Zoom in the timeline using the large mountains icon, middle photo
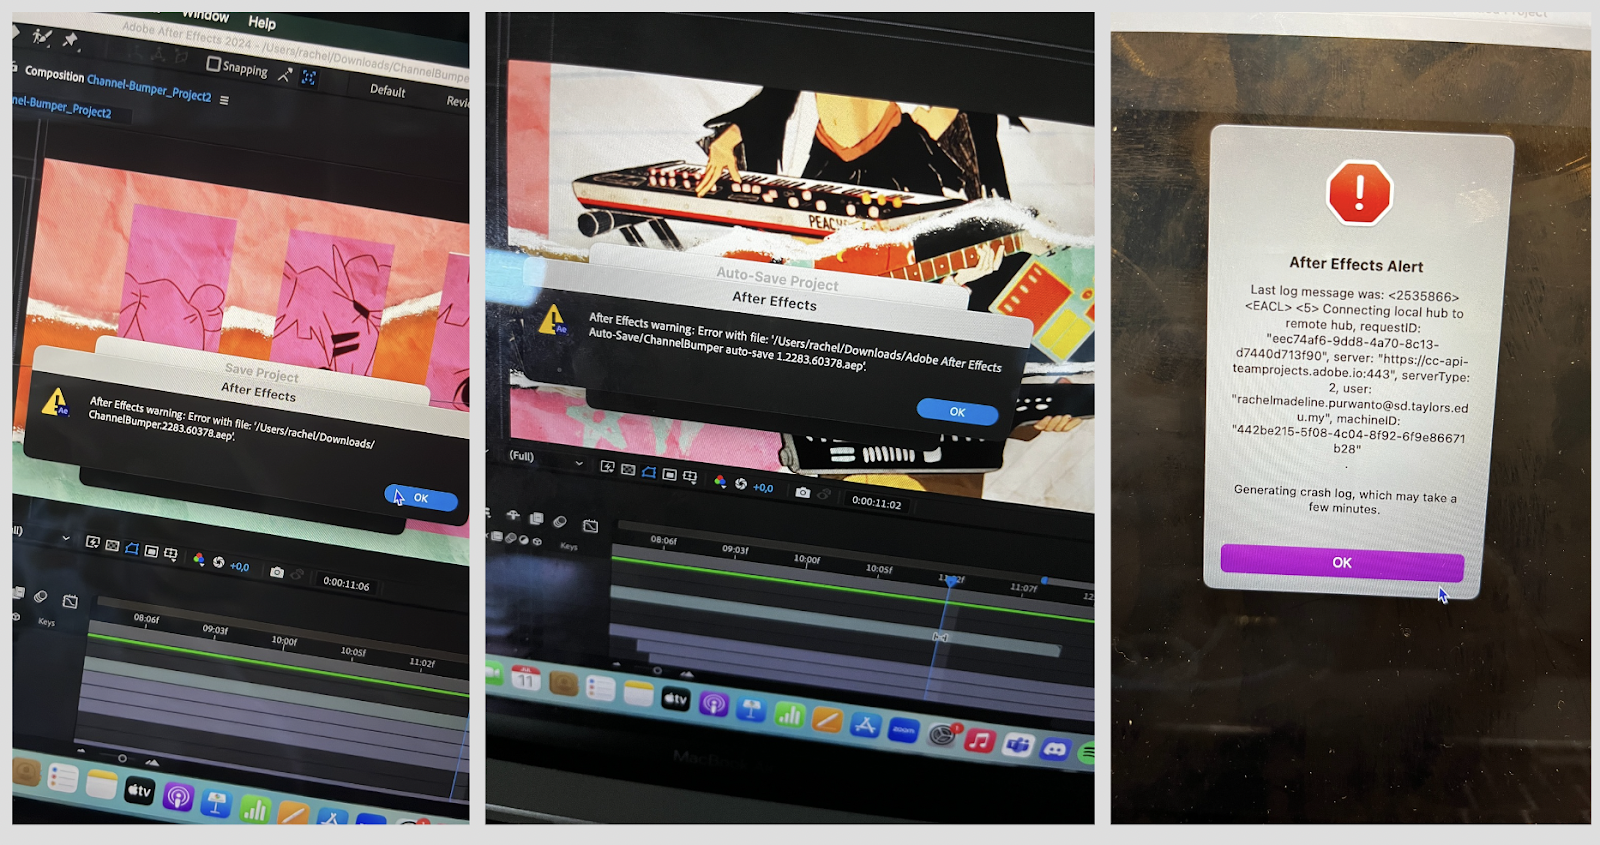 [x=687, y=674]
